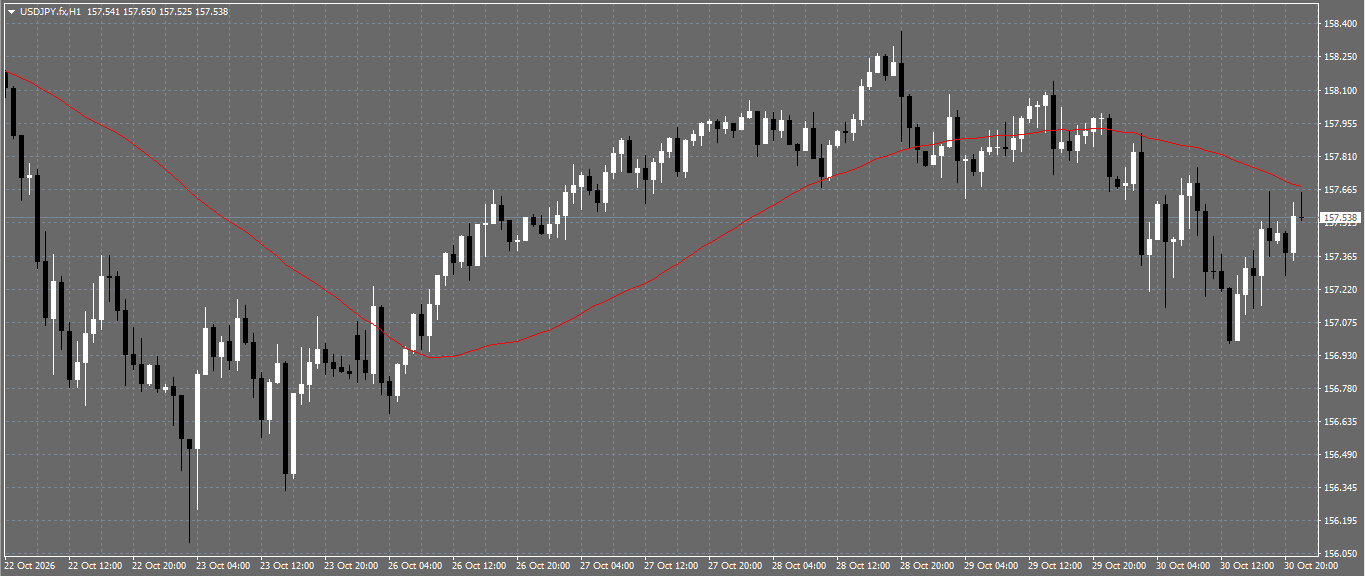
Task: Open the chart menu triangle beside USDJPY.fx
Action: [x=11, y=11]
